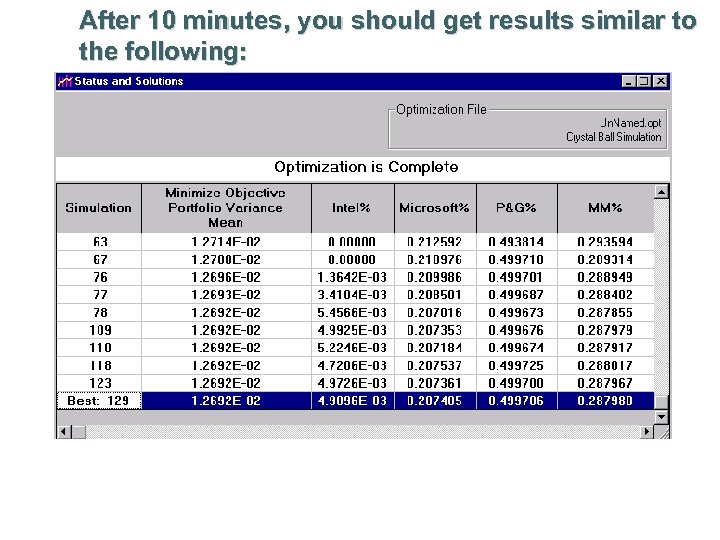720x540 pixels.
Task: Click the Intel% column header
Action: (352, 208)
